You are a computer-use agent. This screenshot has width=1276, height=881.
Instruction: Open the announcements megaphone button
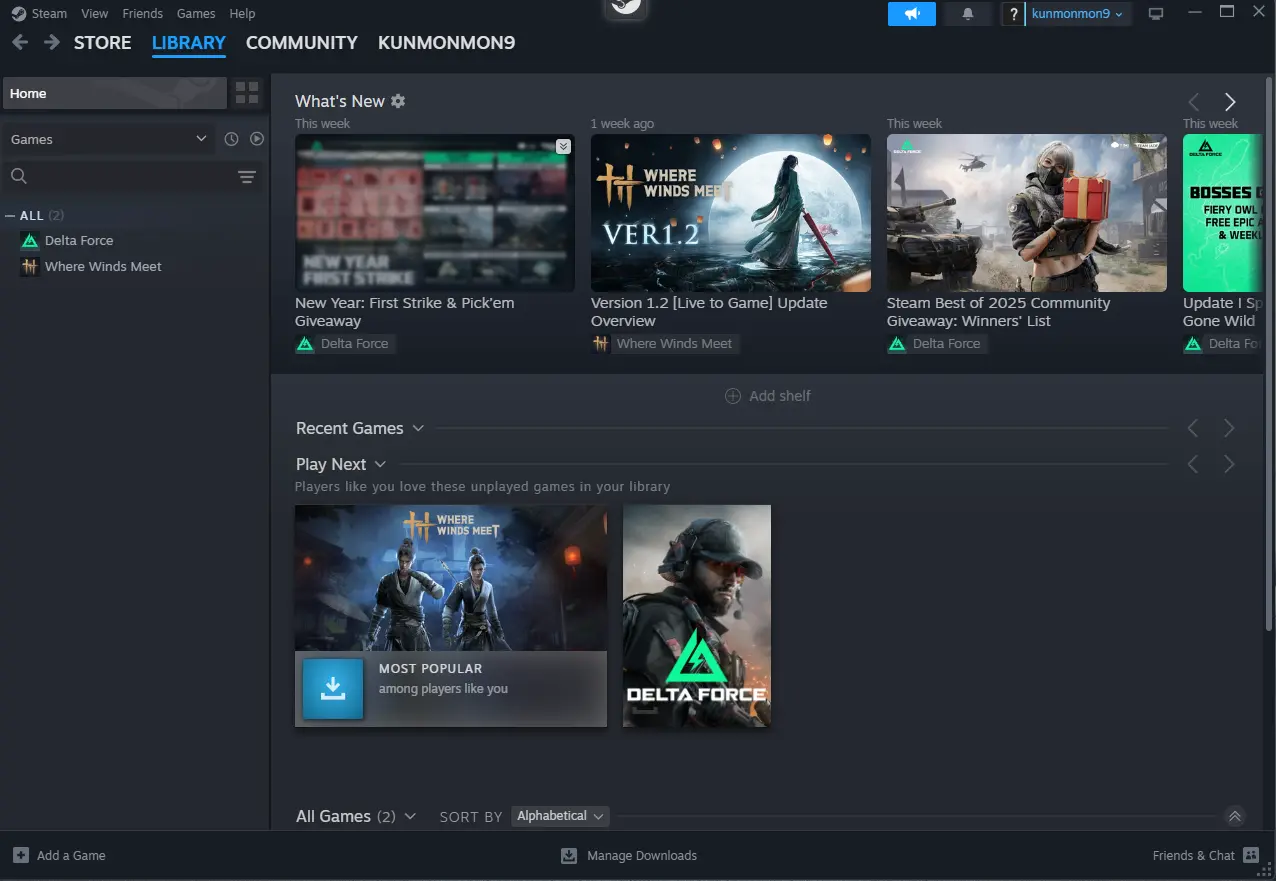[x=912, y=14]
